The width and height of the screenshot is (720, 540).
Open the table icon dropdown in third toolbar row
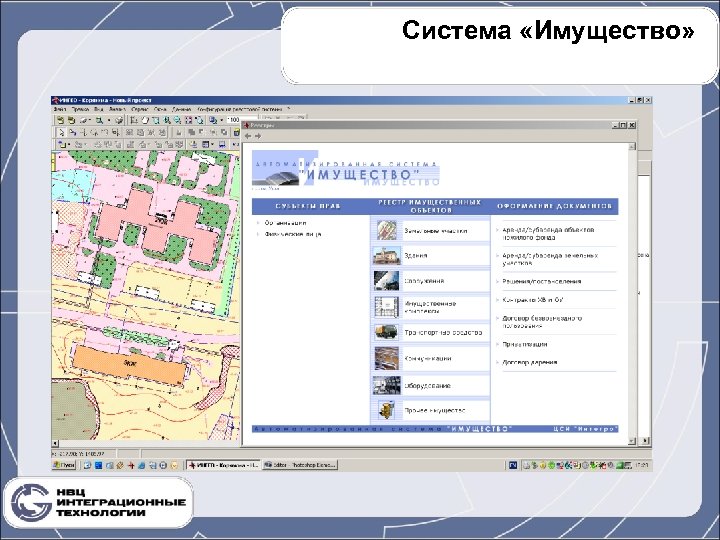tap(213, 145)
